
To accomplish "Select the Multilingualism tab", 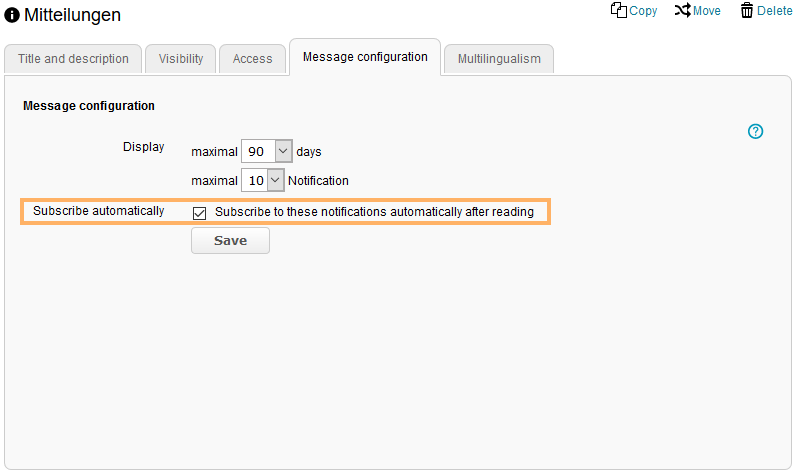I will pos(499,59).
